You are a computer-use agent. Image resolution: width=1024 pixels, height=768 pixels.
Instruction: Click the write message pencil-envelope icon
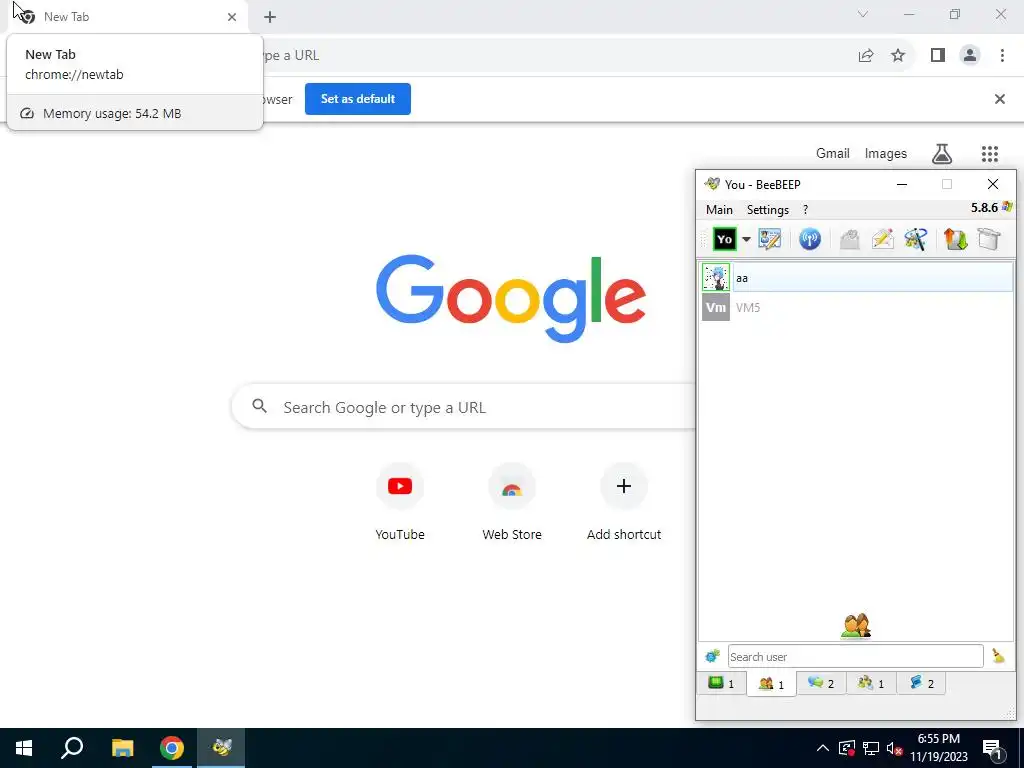click(882, 239)
